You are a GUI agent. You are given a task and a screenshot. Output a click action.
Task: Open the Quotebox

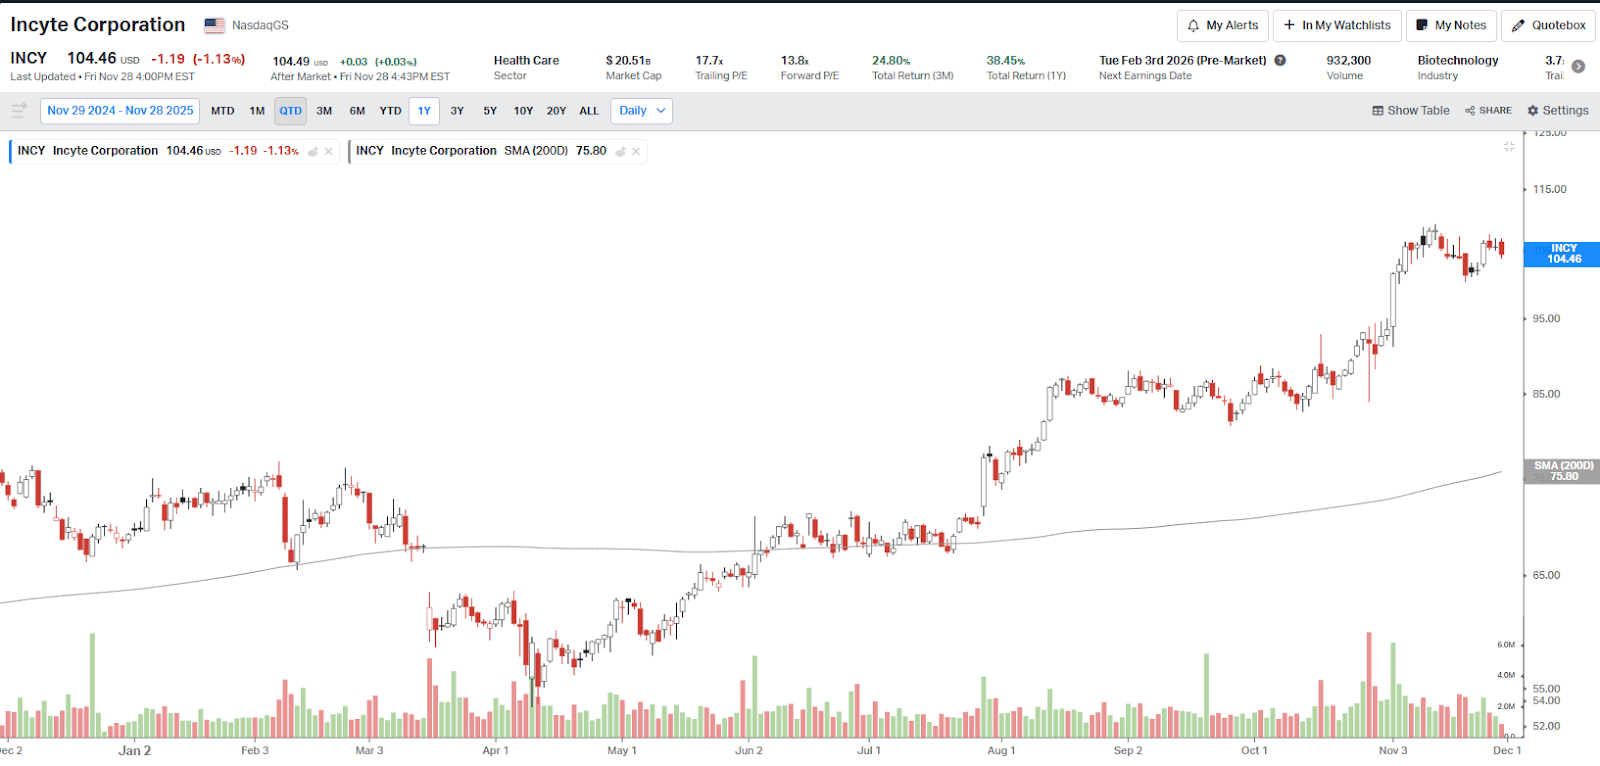tap(1548, 26)
